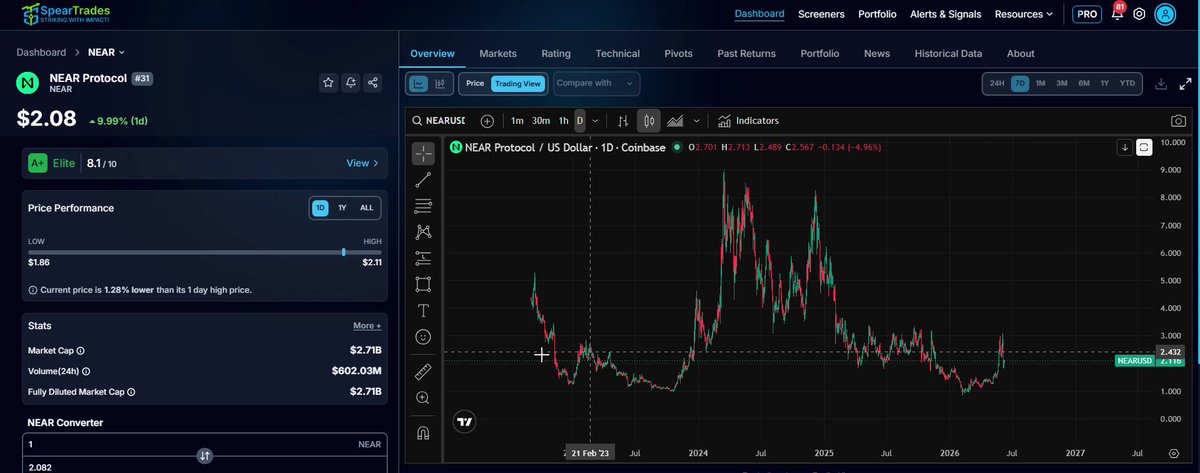Screen dimensions: 1200x473
Task: Open the emoji icons tool
Action: click(x=423, y=336)
